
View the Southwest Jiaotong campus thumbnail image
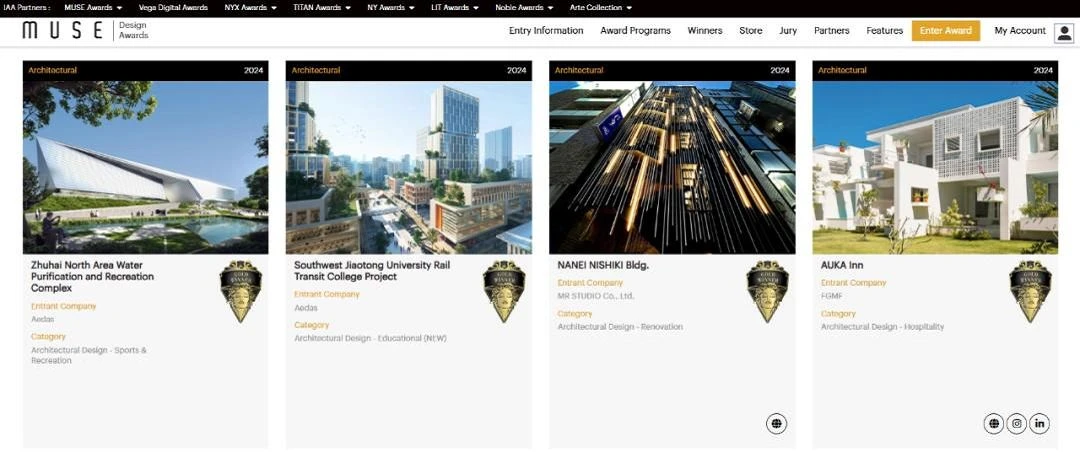click(408, 167)
